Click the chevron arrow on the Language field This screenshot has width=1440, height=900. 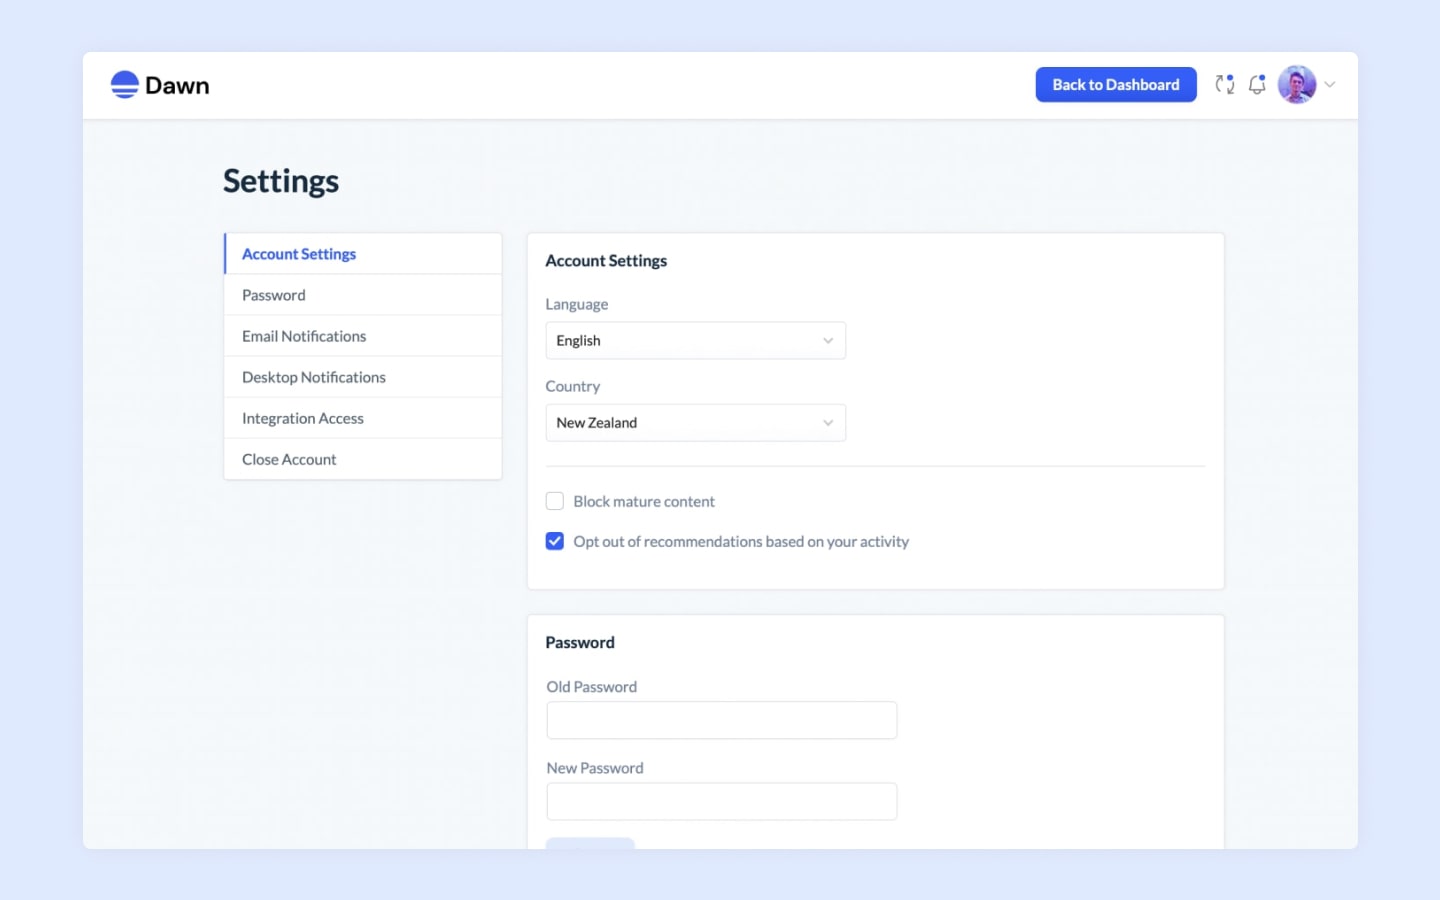click(x=827, y=340)
